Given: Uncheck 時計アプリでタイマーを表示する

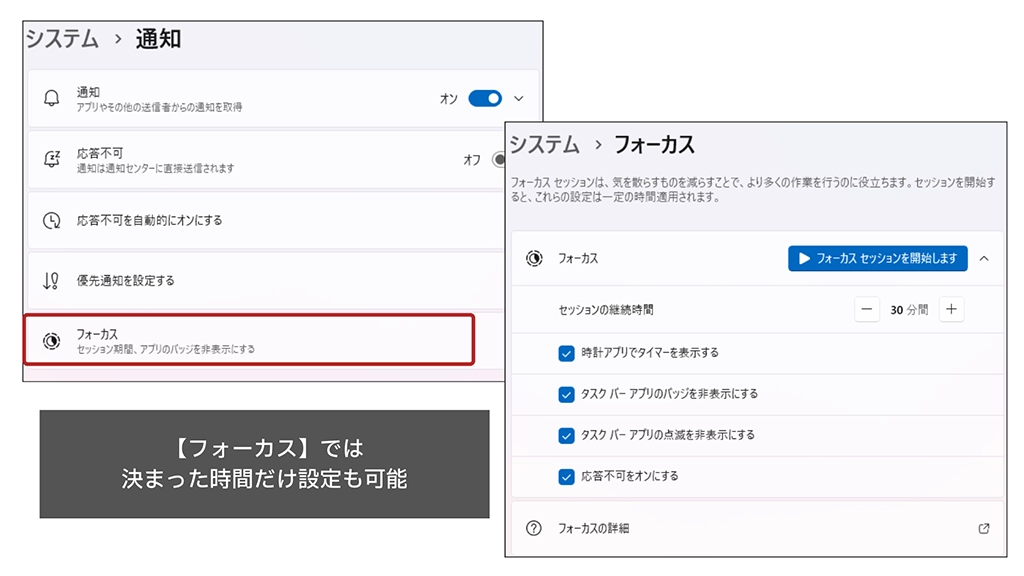Looking at the screenshot, I should [x=566, y=353].
